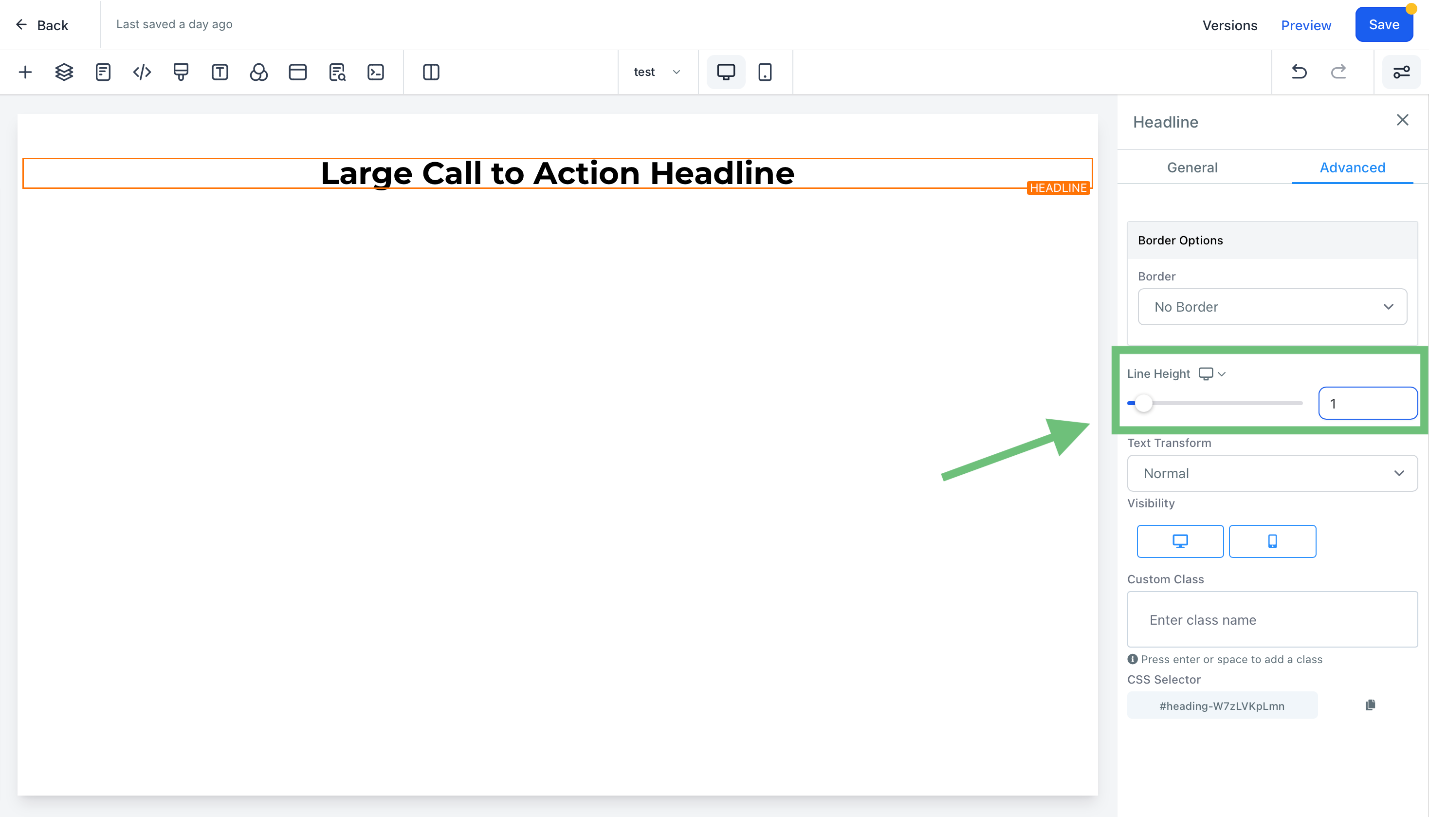This screenshot has height=817, width=1429.
Task: Open the layers stack icon
Action: (x=64, y=72)
